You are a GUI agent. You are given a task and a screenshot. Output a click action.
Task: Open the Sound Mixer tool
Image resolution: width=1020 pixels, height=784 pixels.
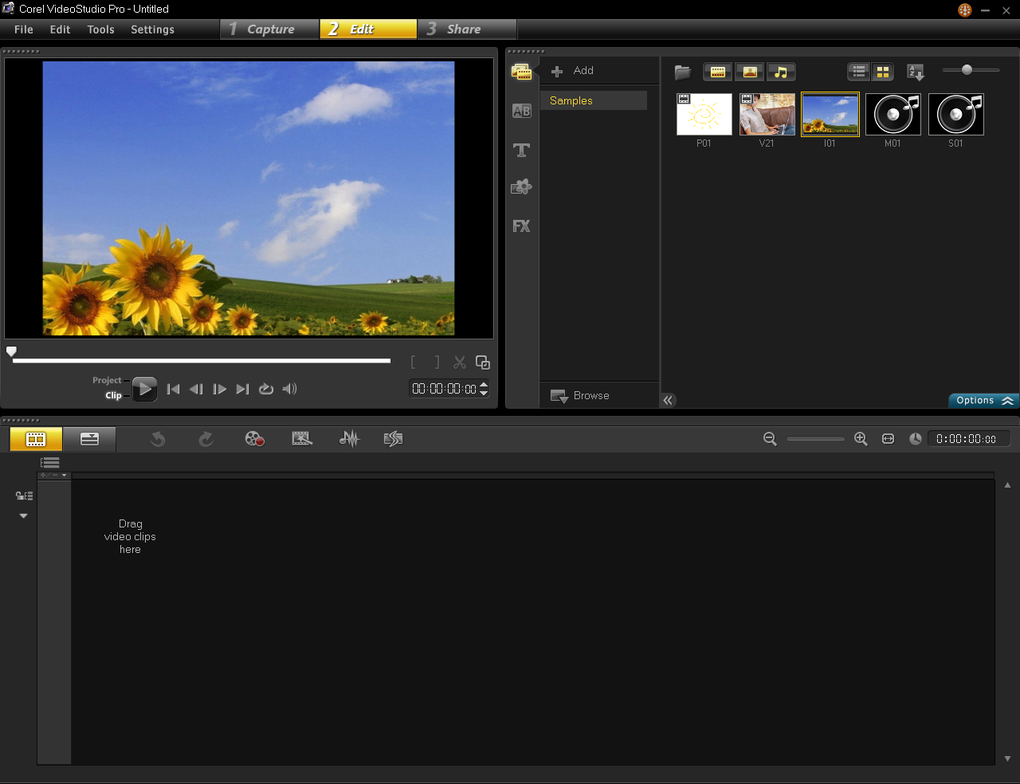coord(349,439)
